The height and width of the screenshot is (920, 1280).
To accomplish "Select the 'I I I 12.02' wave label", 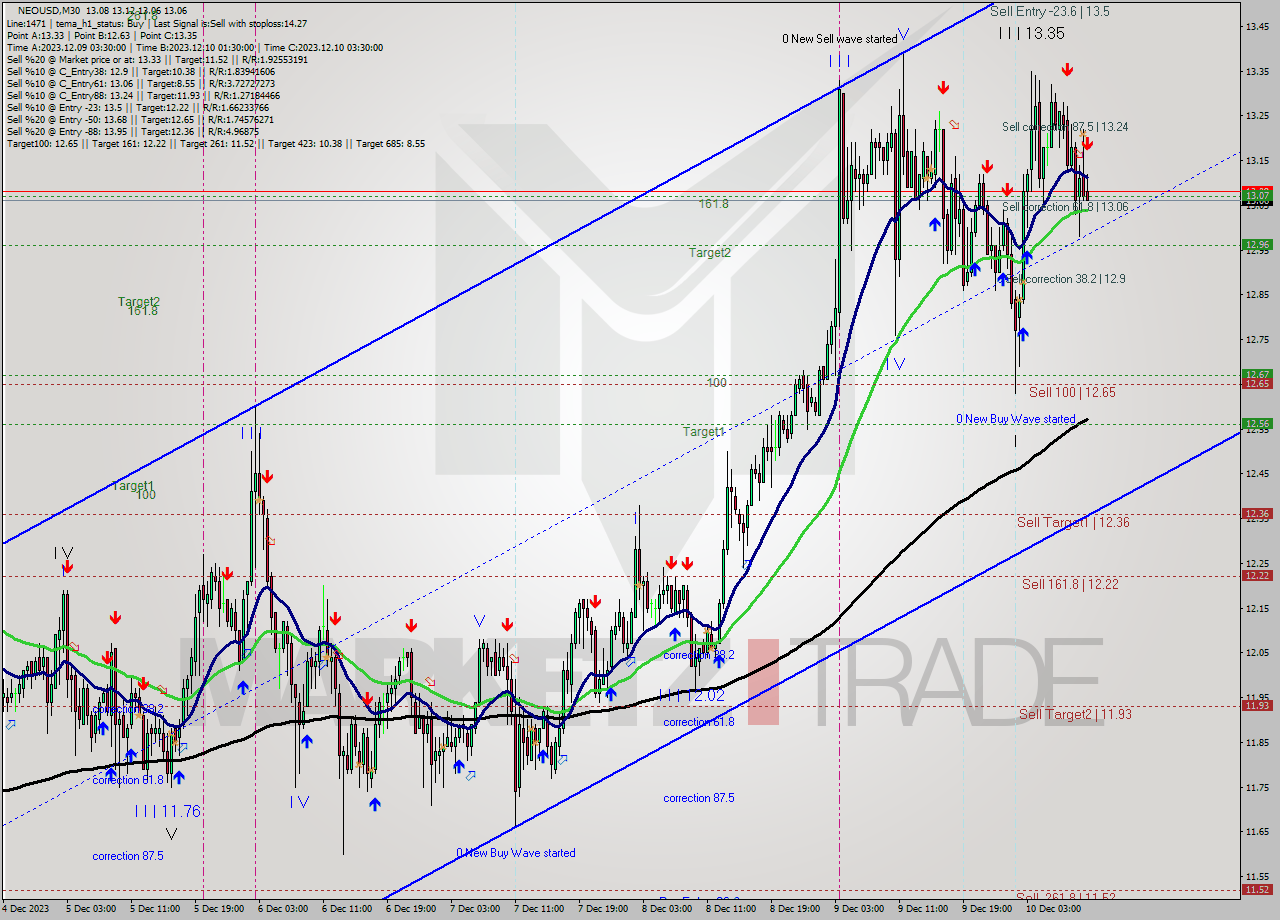I will [692, 694].
